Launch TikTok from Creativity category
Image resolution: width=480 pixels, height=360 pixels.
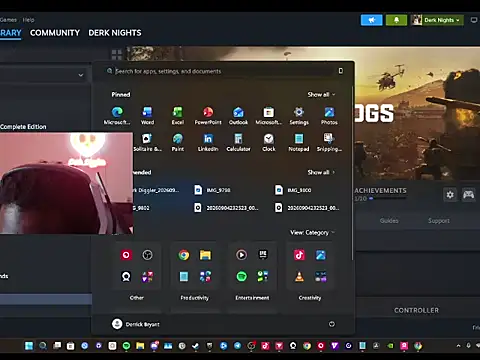coord(299,255)
